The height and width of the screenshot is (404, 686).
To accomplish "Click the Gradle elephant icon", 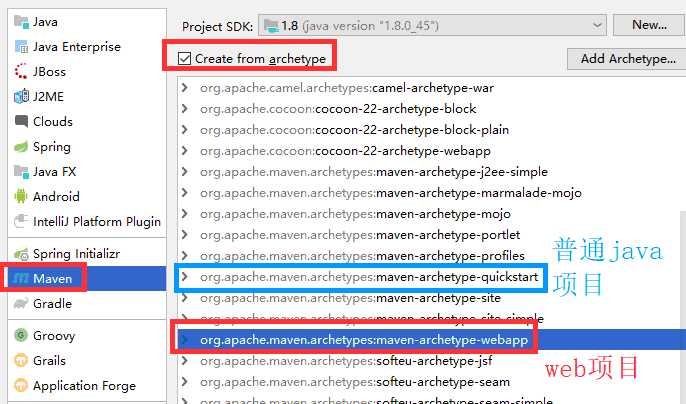I will pyautogui.click(x=21, y=303).
